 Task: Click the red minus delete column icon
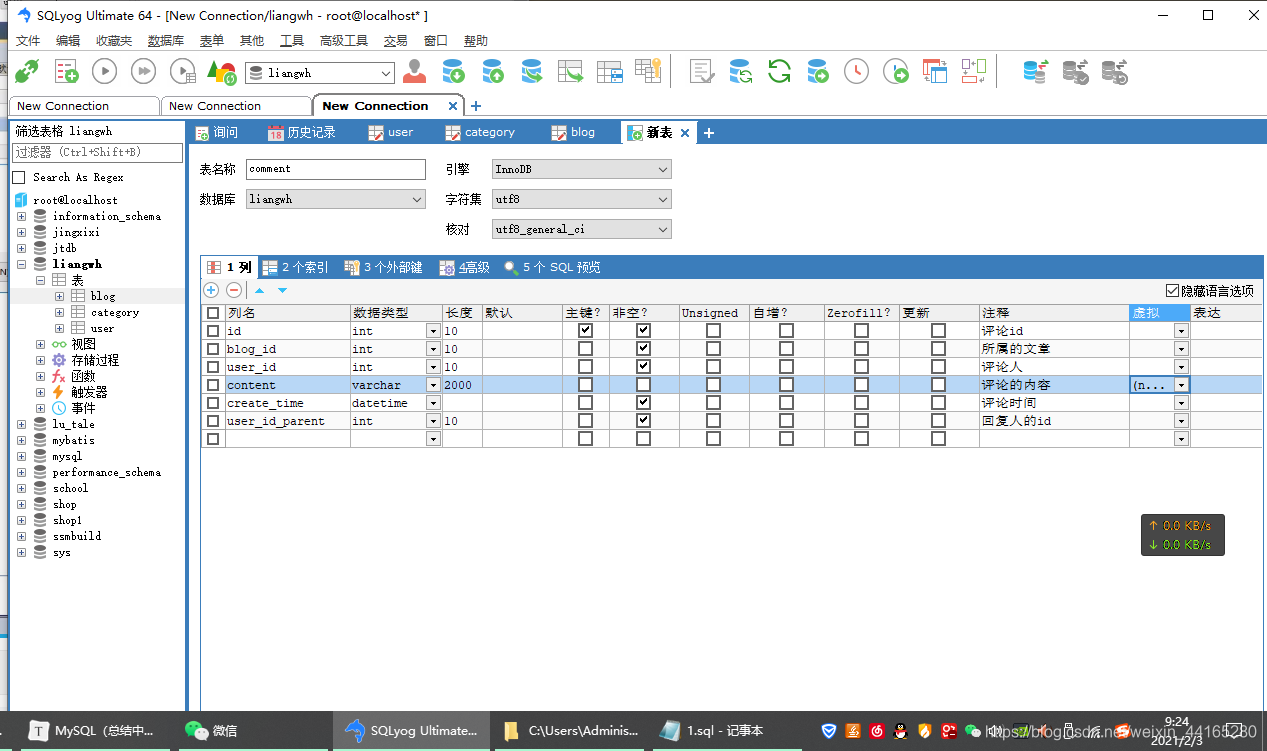(234, 290)
